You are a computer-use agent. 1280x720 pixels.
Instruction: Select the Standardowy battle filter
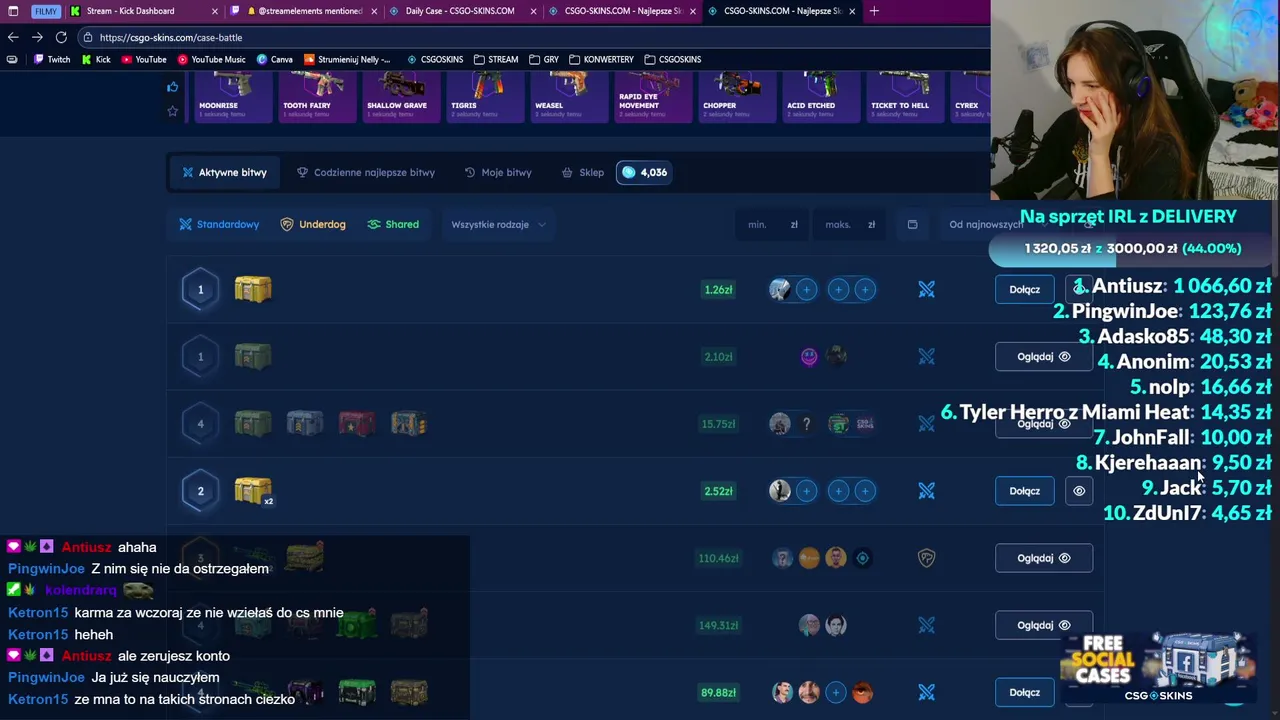point(219,224)
